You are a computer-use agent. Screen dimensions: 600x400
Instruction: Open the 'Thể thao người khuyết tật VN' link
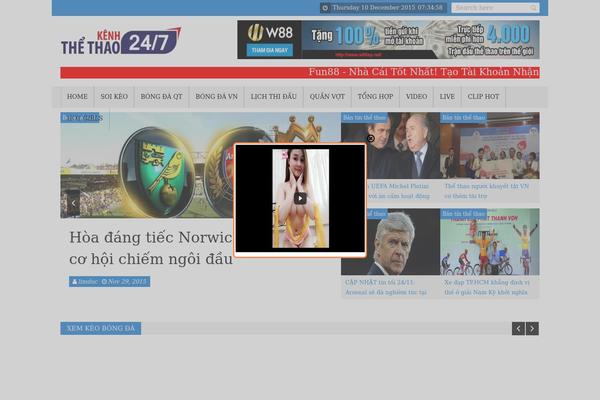(x=486, y=191)
